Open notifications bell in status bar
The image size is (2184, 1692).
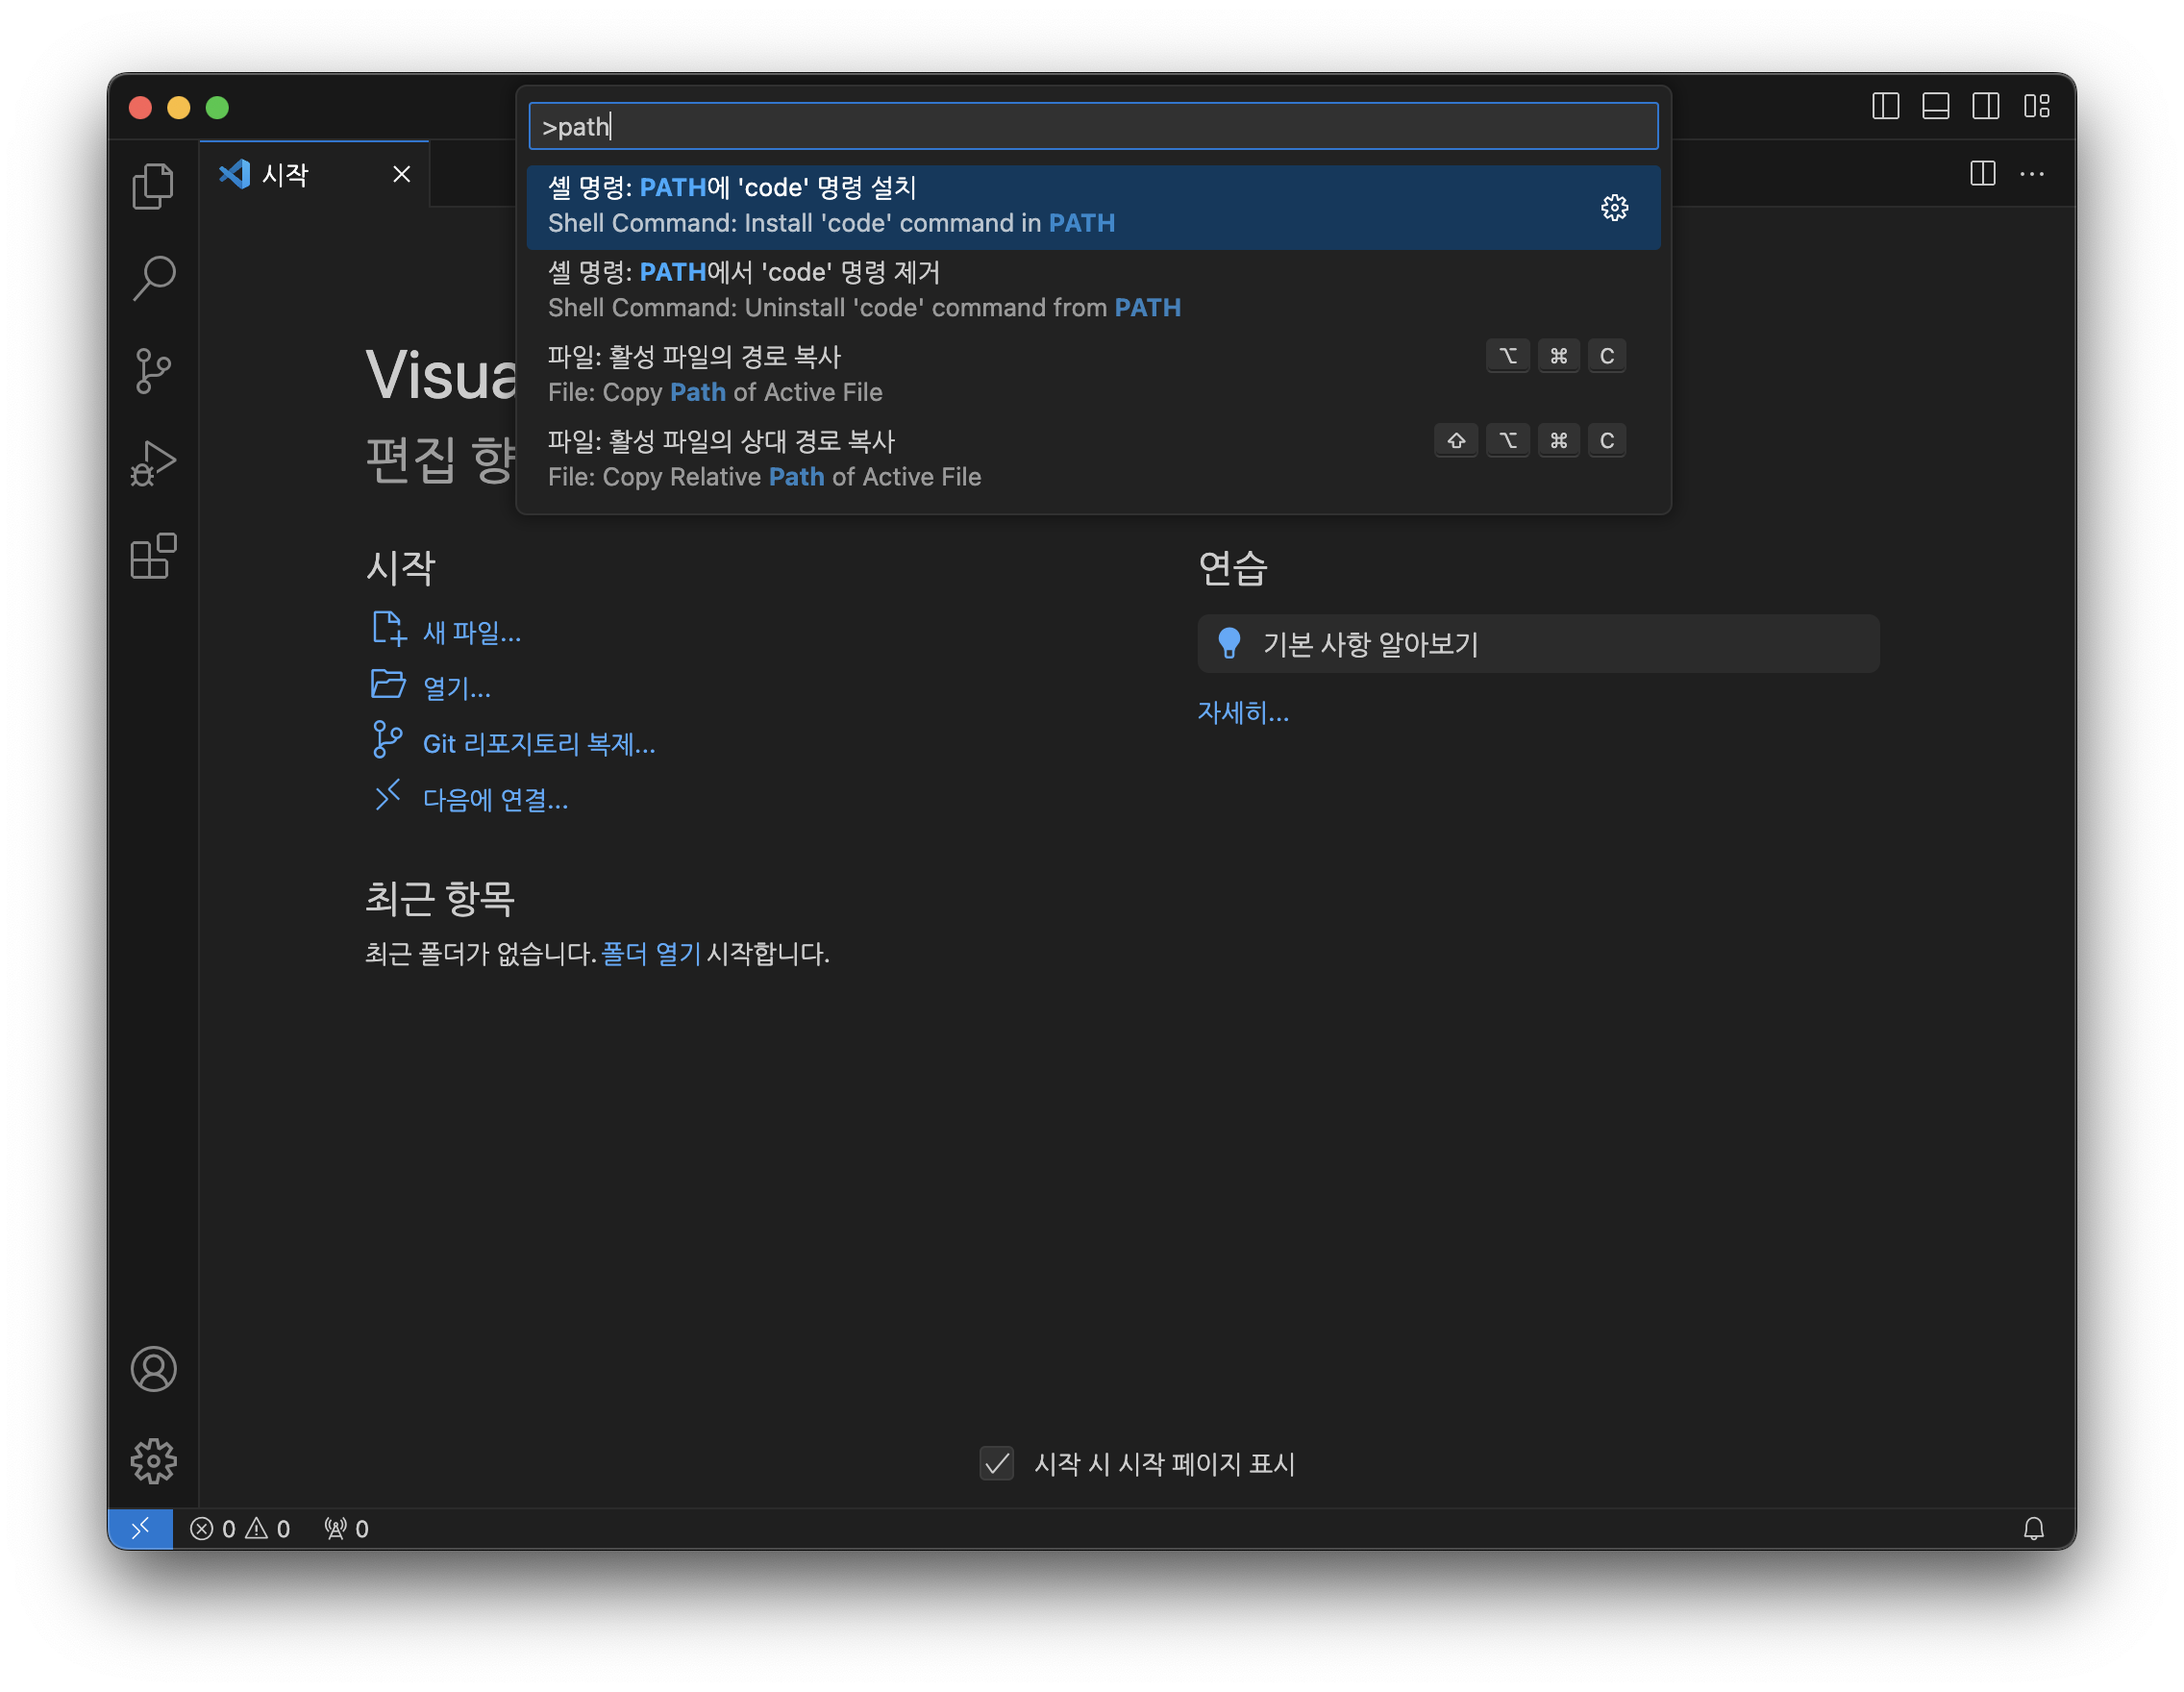[2033, 1528]
